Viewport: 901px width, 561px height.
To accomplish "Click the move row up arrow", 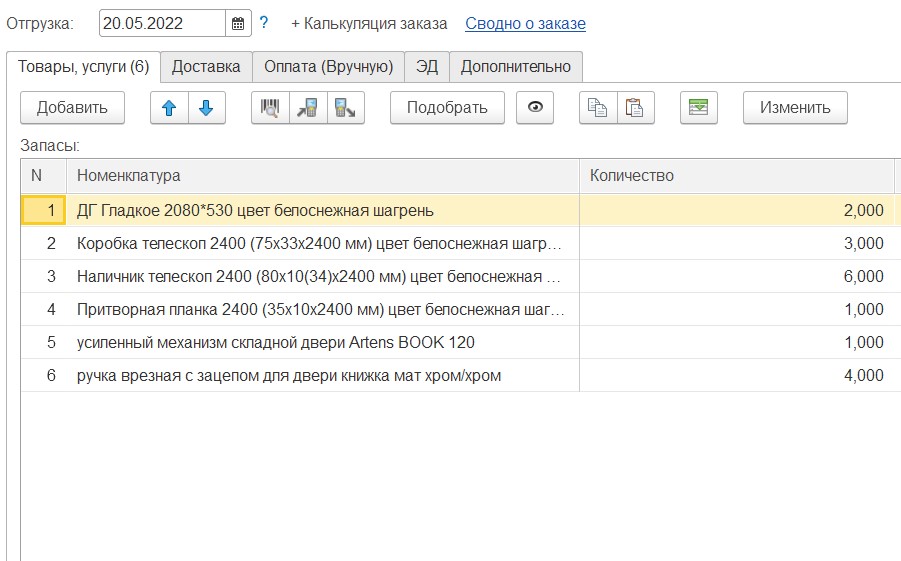I will (x=169, y=108).
